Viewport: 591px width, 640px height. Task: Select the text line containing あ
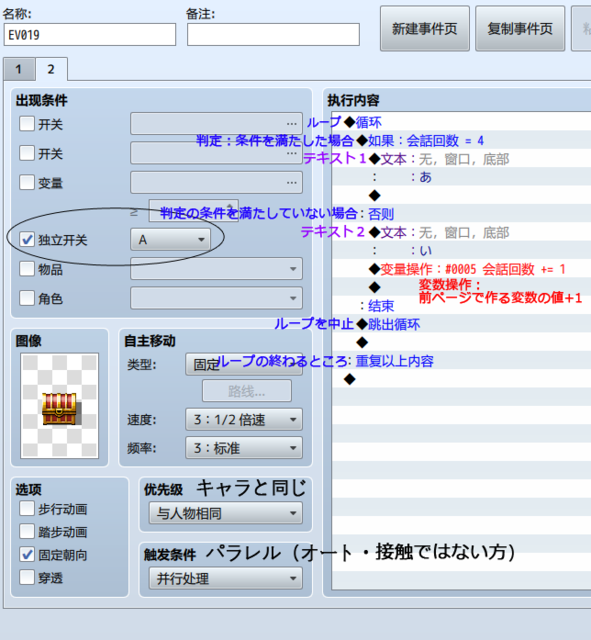click(x=461, y=177)
